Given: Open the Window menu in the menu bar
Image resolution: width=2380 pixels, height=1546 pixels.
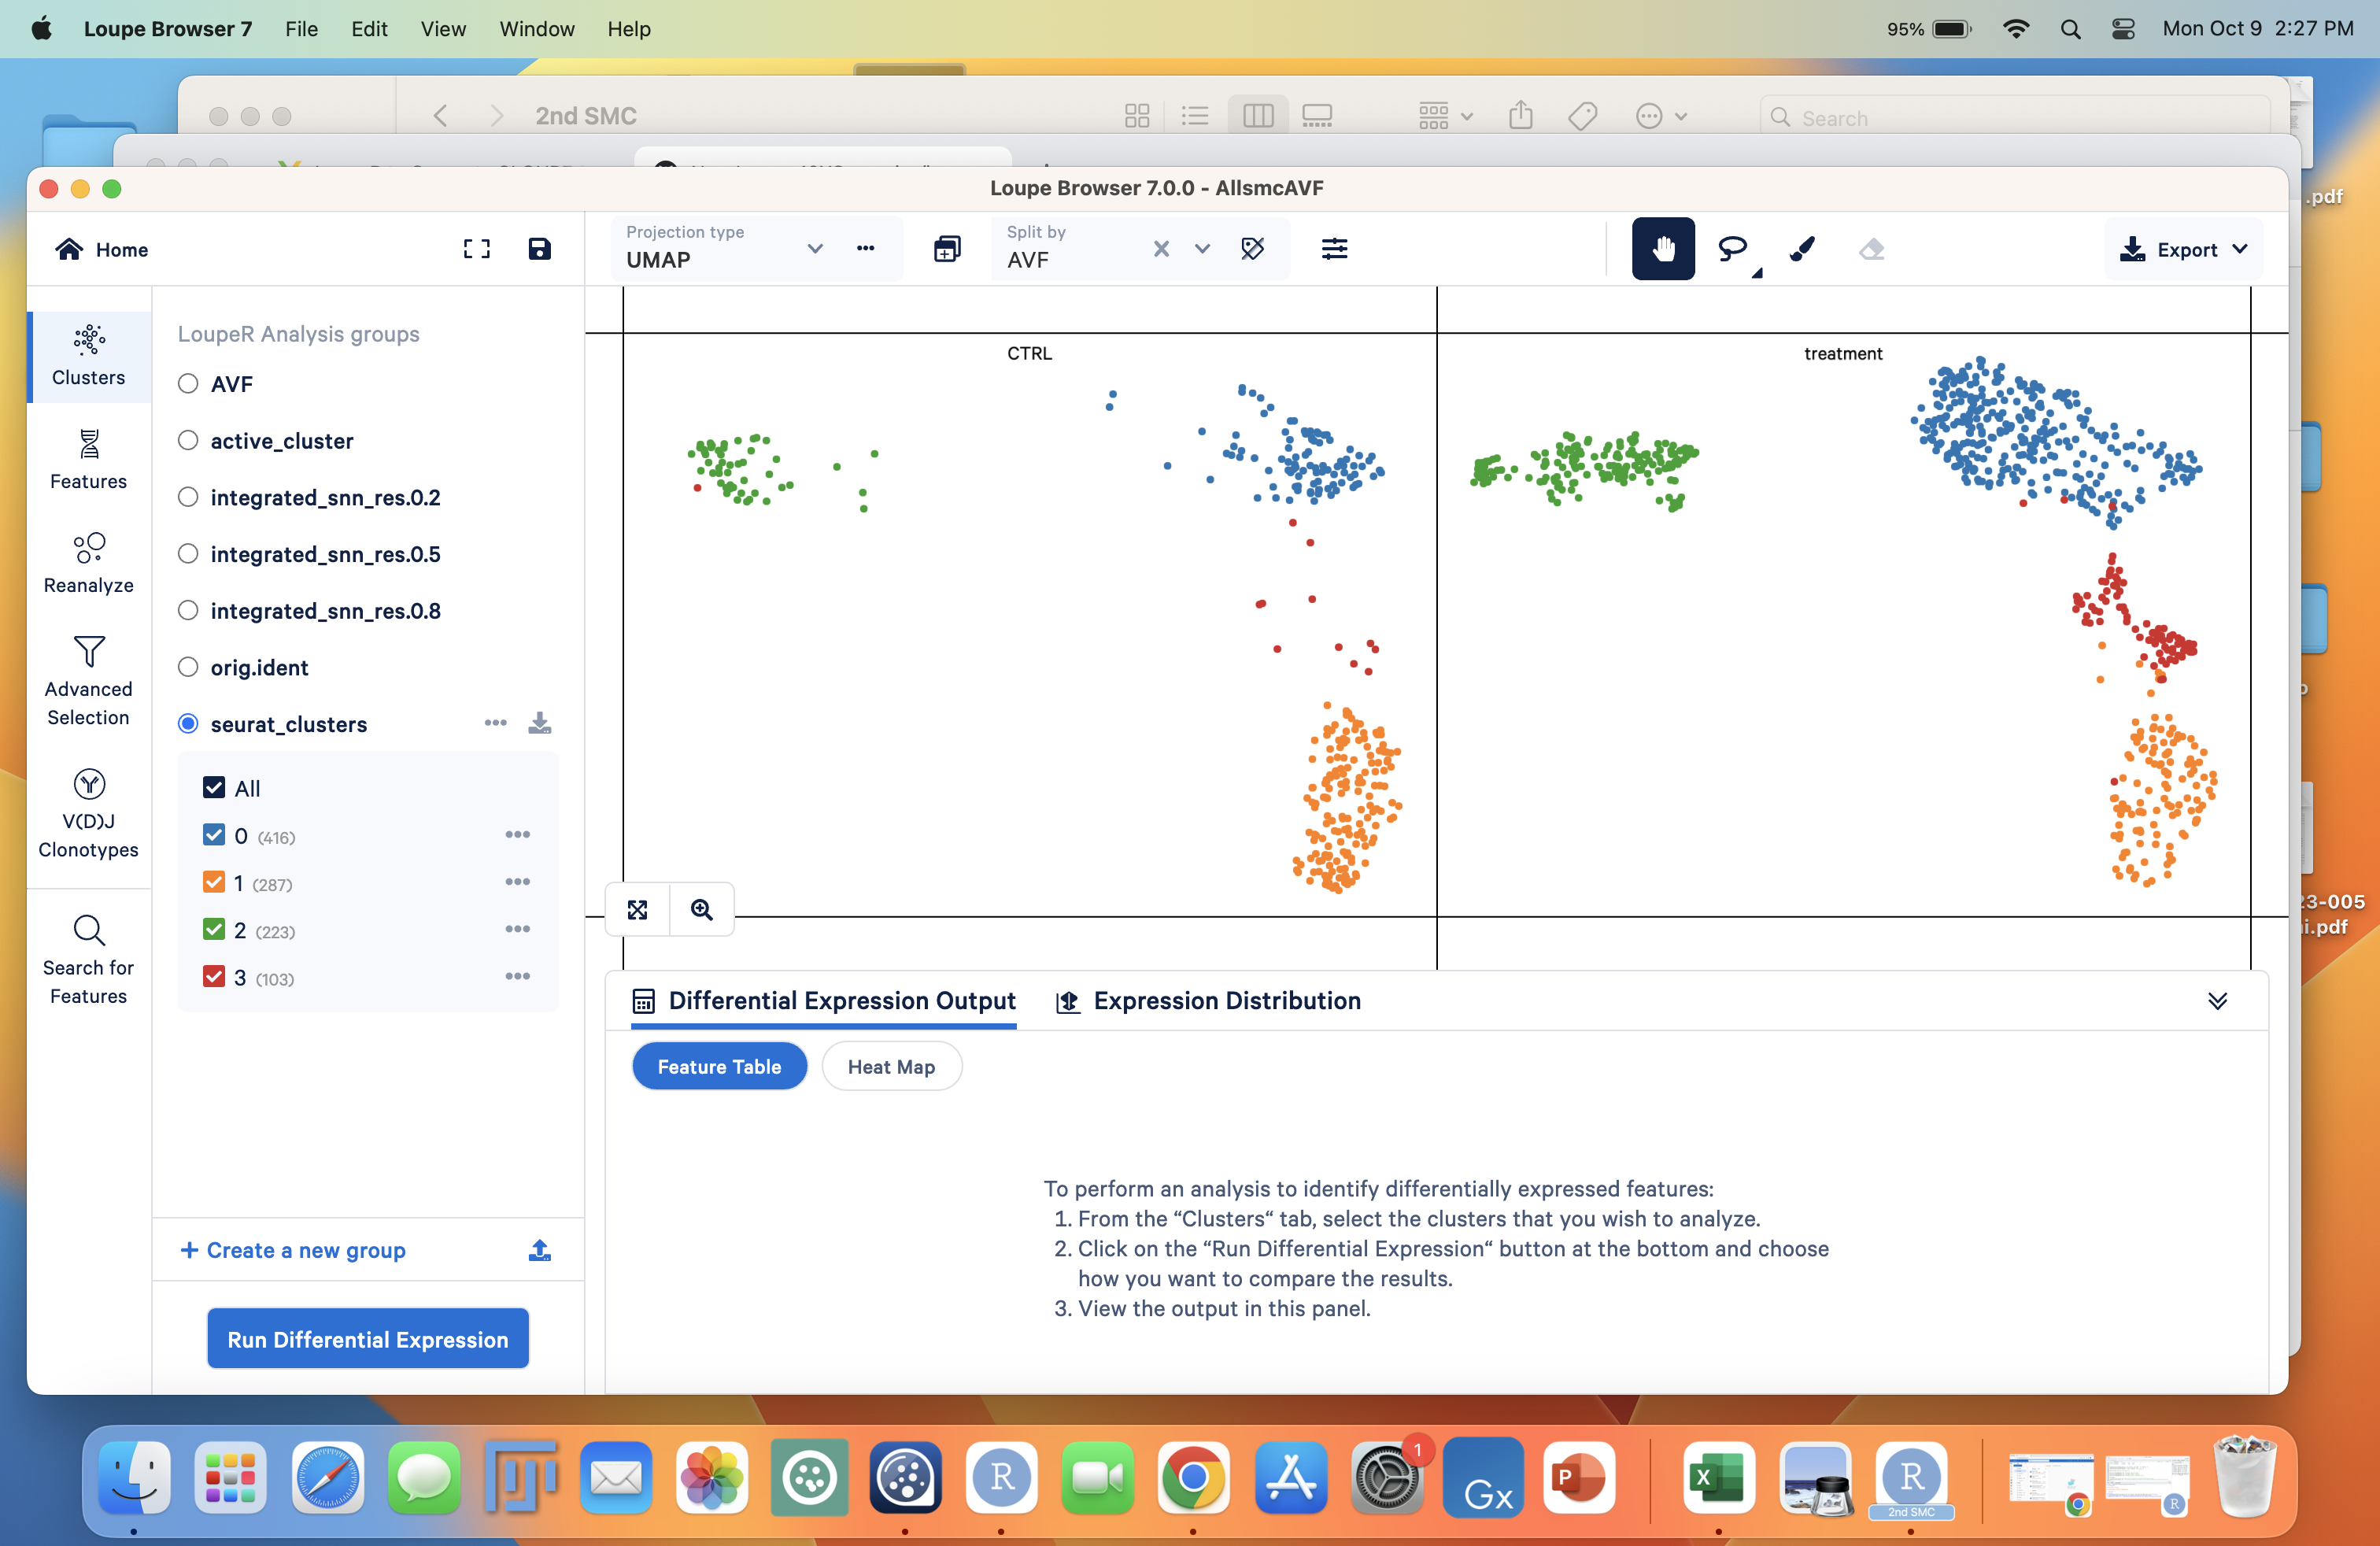Looking at the screenshot, I should tap(536, 29).
